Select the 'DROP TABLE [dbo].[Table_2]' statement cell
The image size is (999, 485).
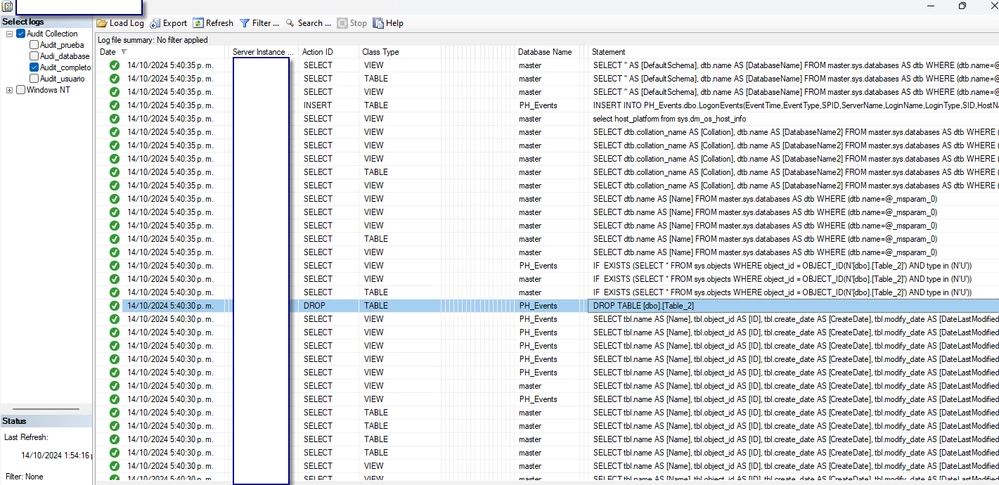793,306
